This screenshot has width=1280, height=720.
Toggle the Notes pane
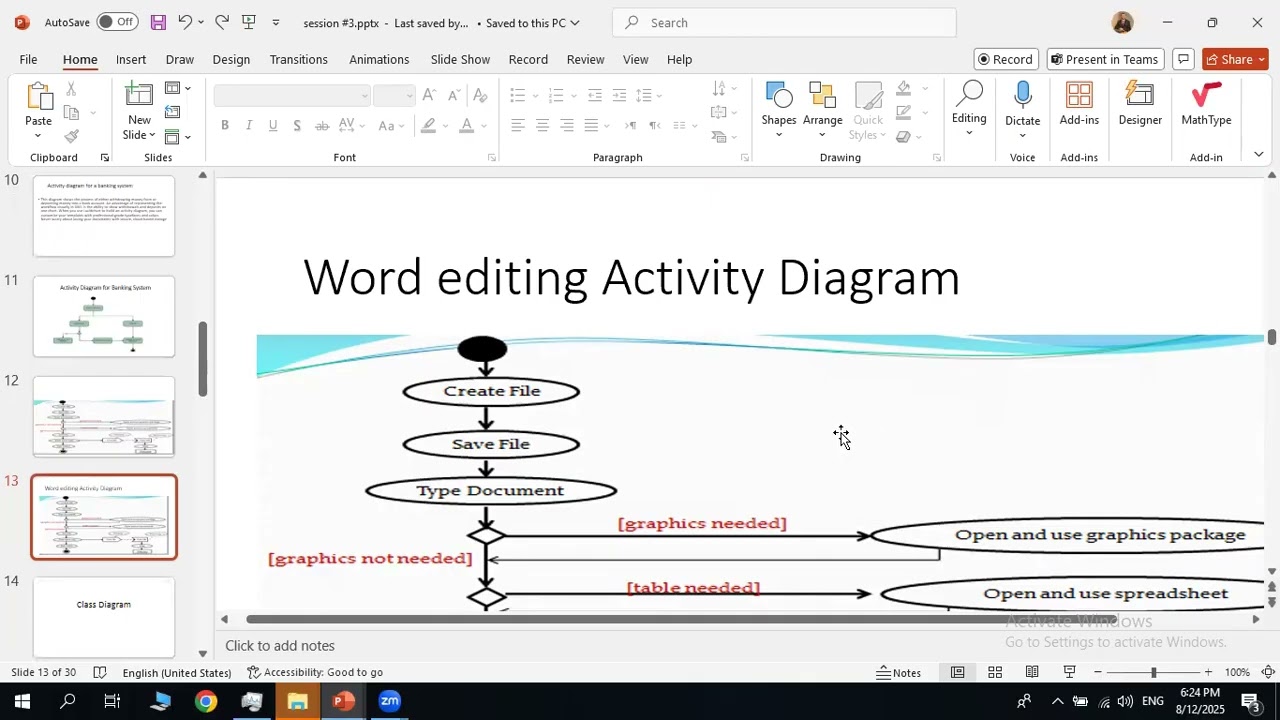tap(898, 672)
